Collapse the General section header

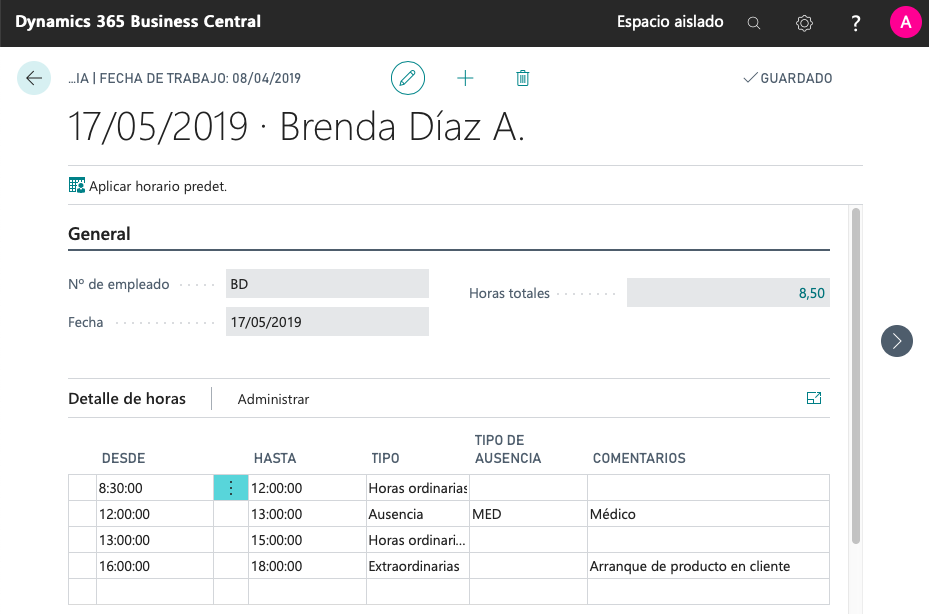(x=100, y=234)
